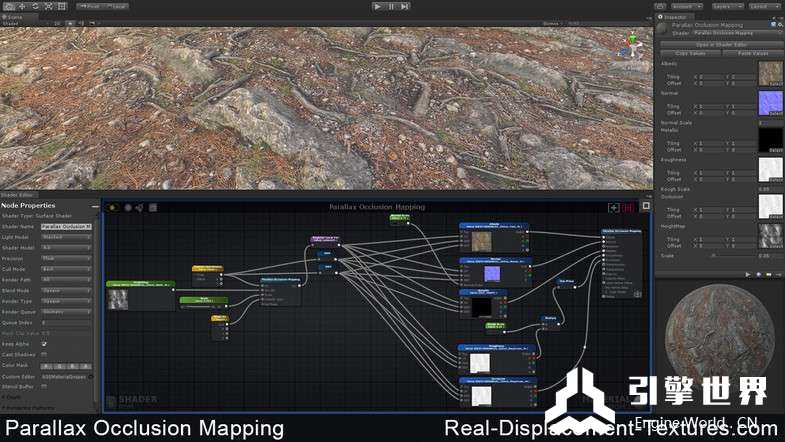Viewport: 785px width, 442px height.
Task: Select the Move tool in Unity toolbar
Action: [20, 6]
